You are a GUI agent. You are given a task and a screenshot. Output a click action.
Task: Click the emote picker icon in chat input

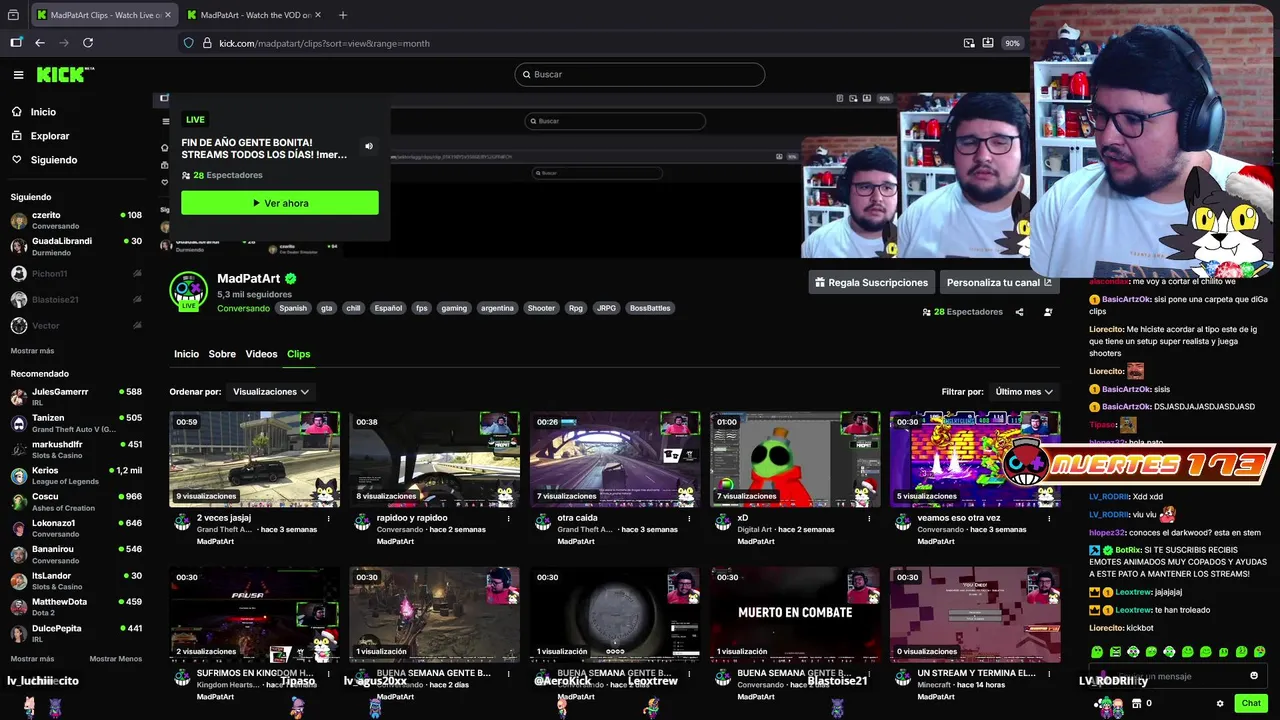point(1254,676)
